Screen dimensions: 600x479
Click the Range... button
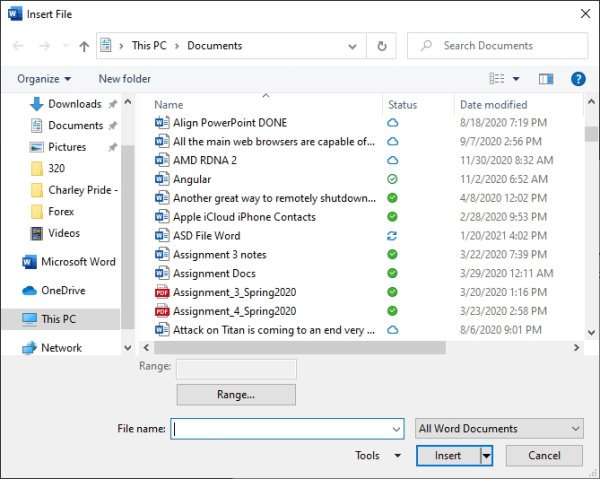click(x=236, y=394)
